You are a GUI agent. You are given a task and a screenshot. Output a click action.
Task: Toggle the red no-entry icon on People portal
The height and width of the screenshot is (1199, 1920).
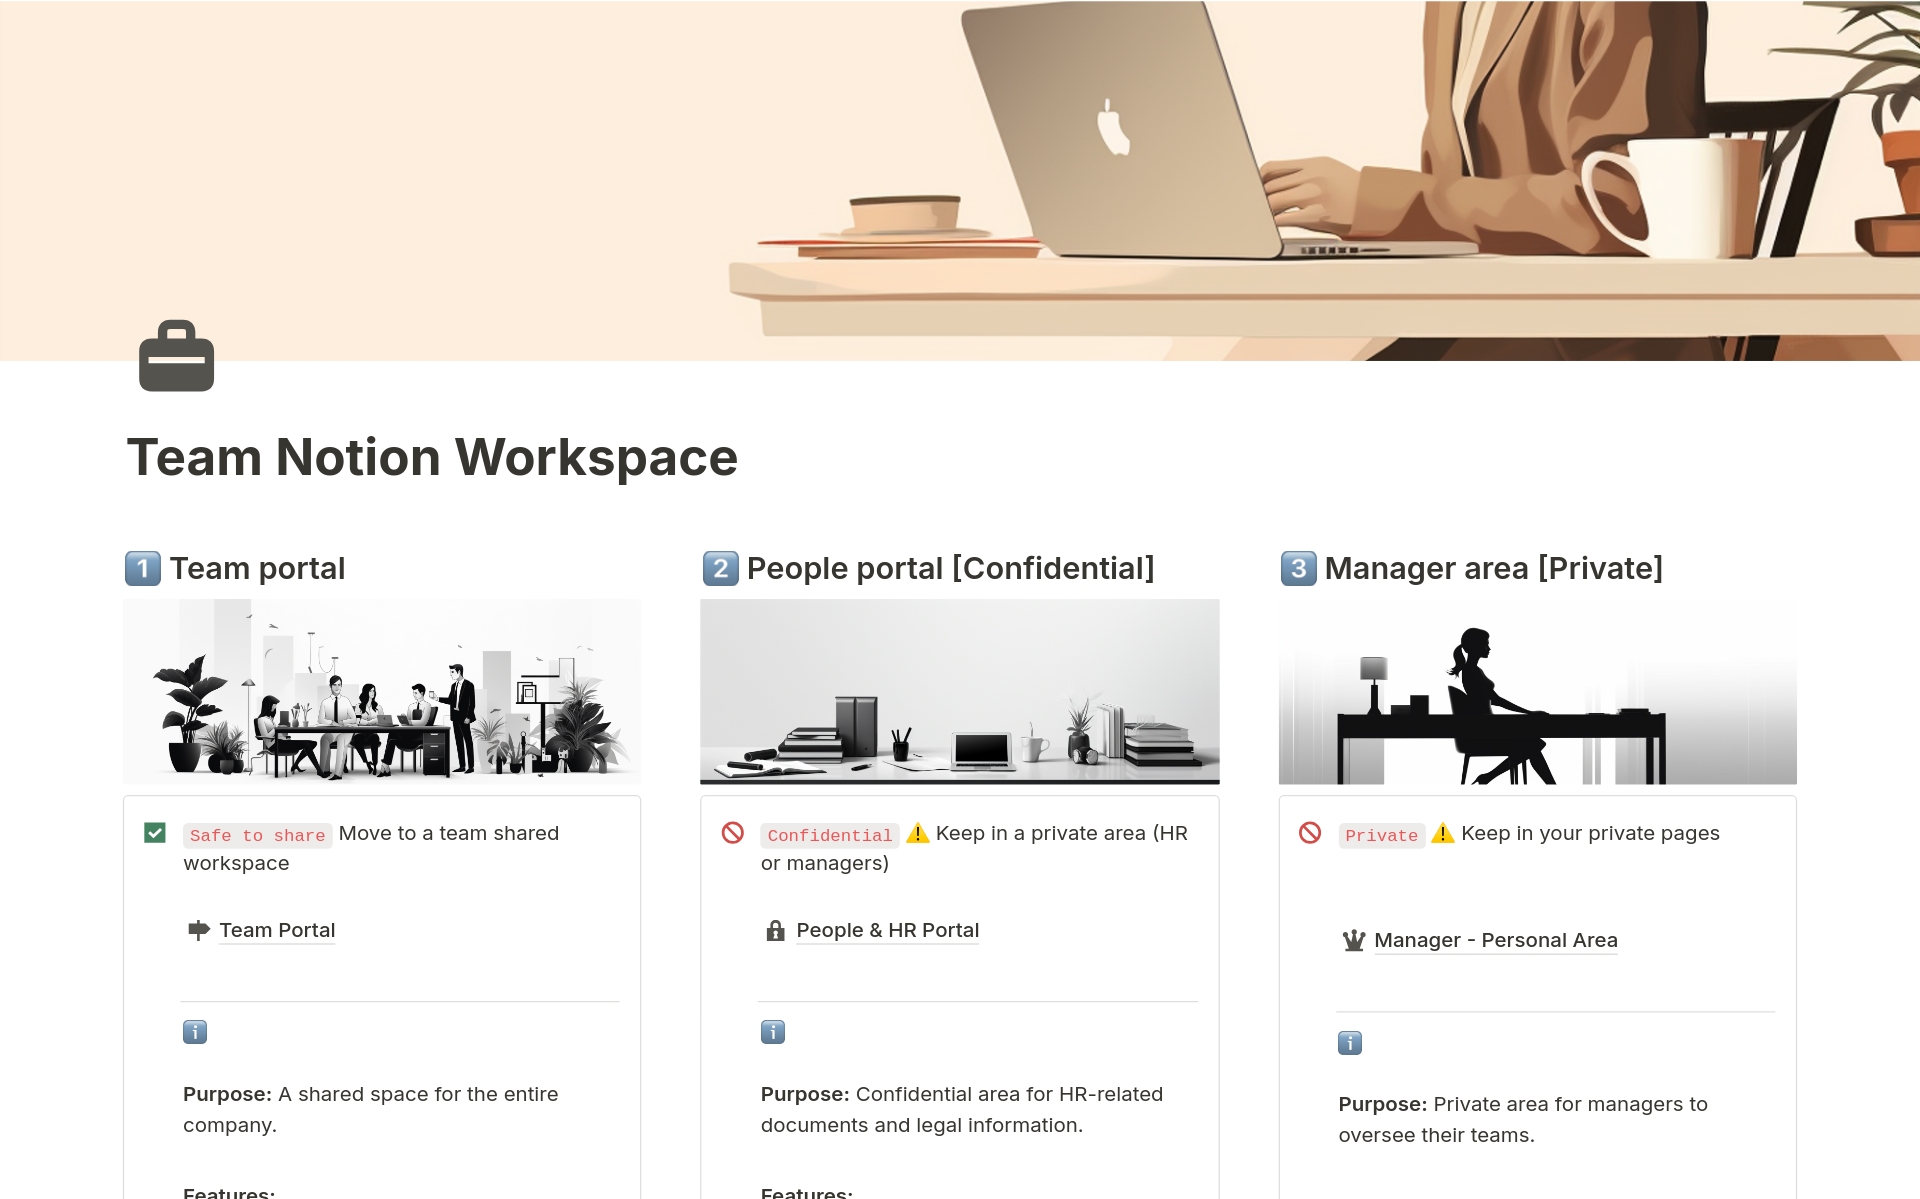click(731, 833)
